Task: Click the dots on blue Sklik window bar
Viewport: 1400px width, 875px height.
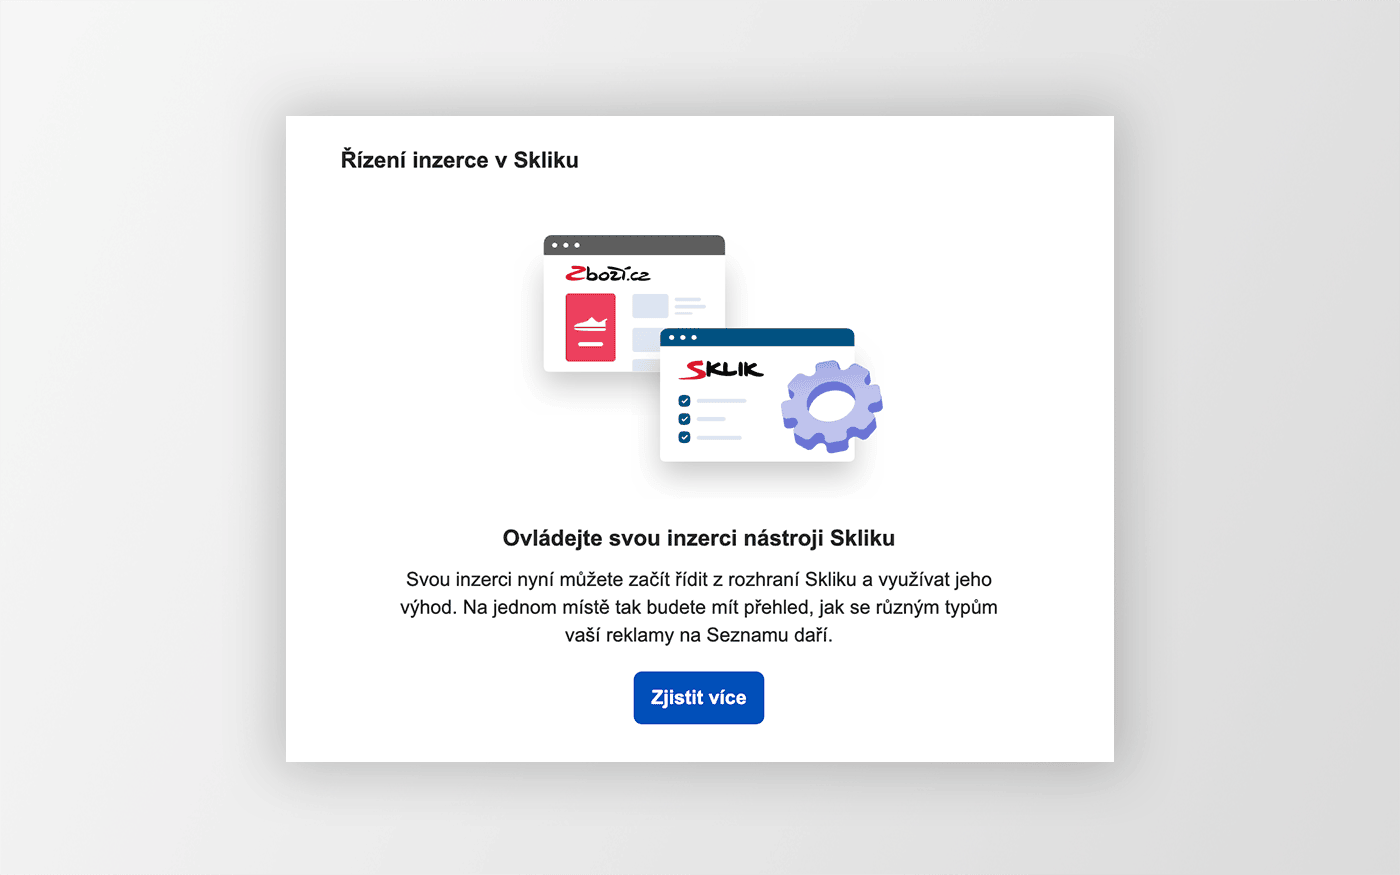Action: click(x=682, y=337)
